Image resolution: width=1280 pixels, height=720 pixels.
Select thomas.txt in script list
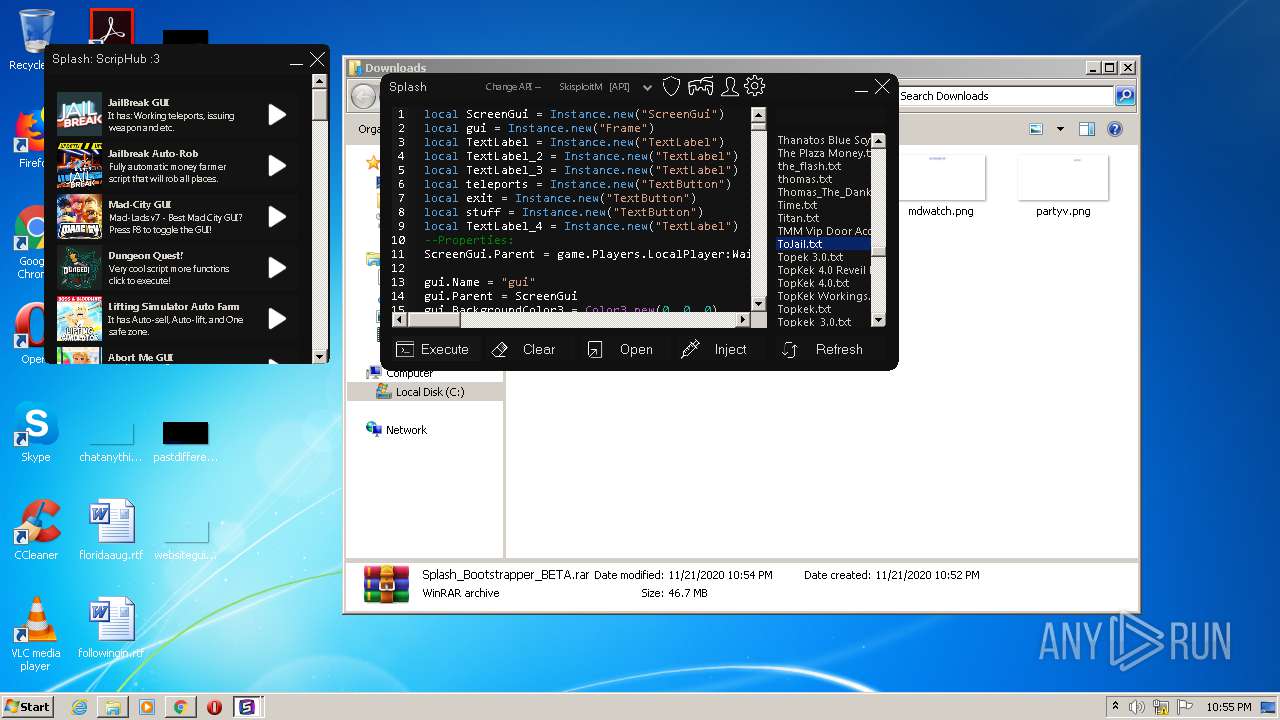(x=805, y=179)
